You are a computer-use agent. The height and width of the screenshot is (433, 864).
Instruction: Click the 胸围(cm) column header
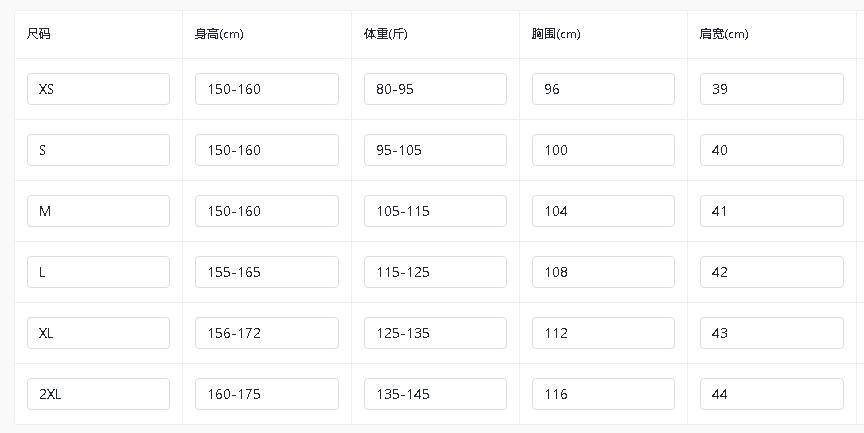pos(556,34)
